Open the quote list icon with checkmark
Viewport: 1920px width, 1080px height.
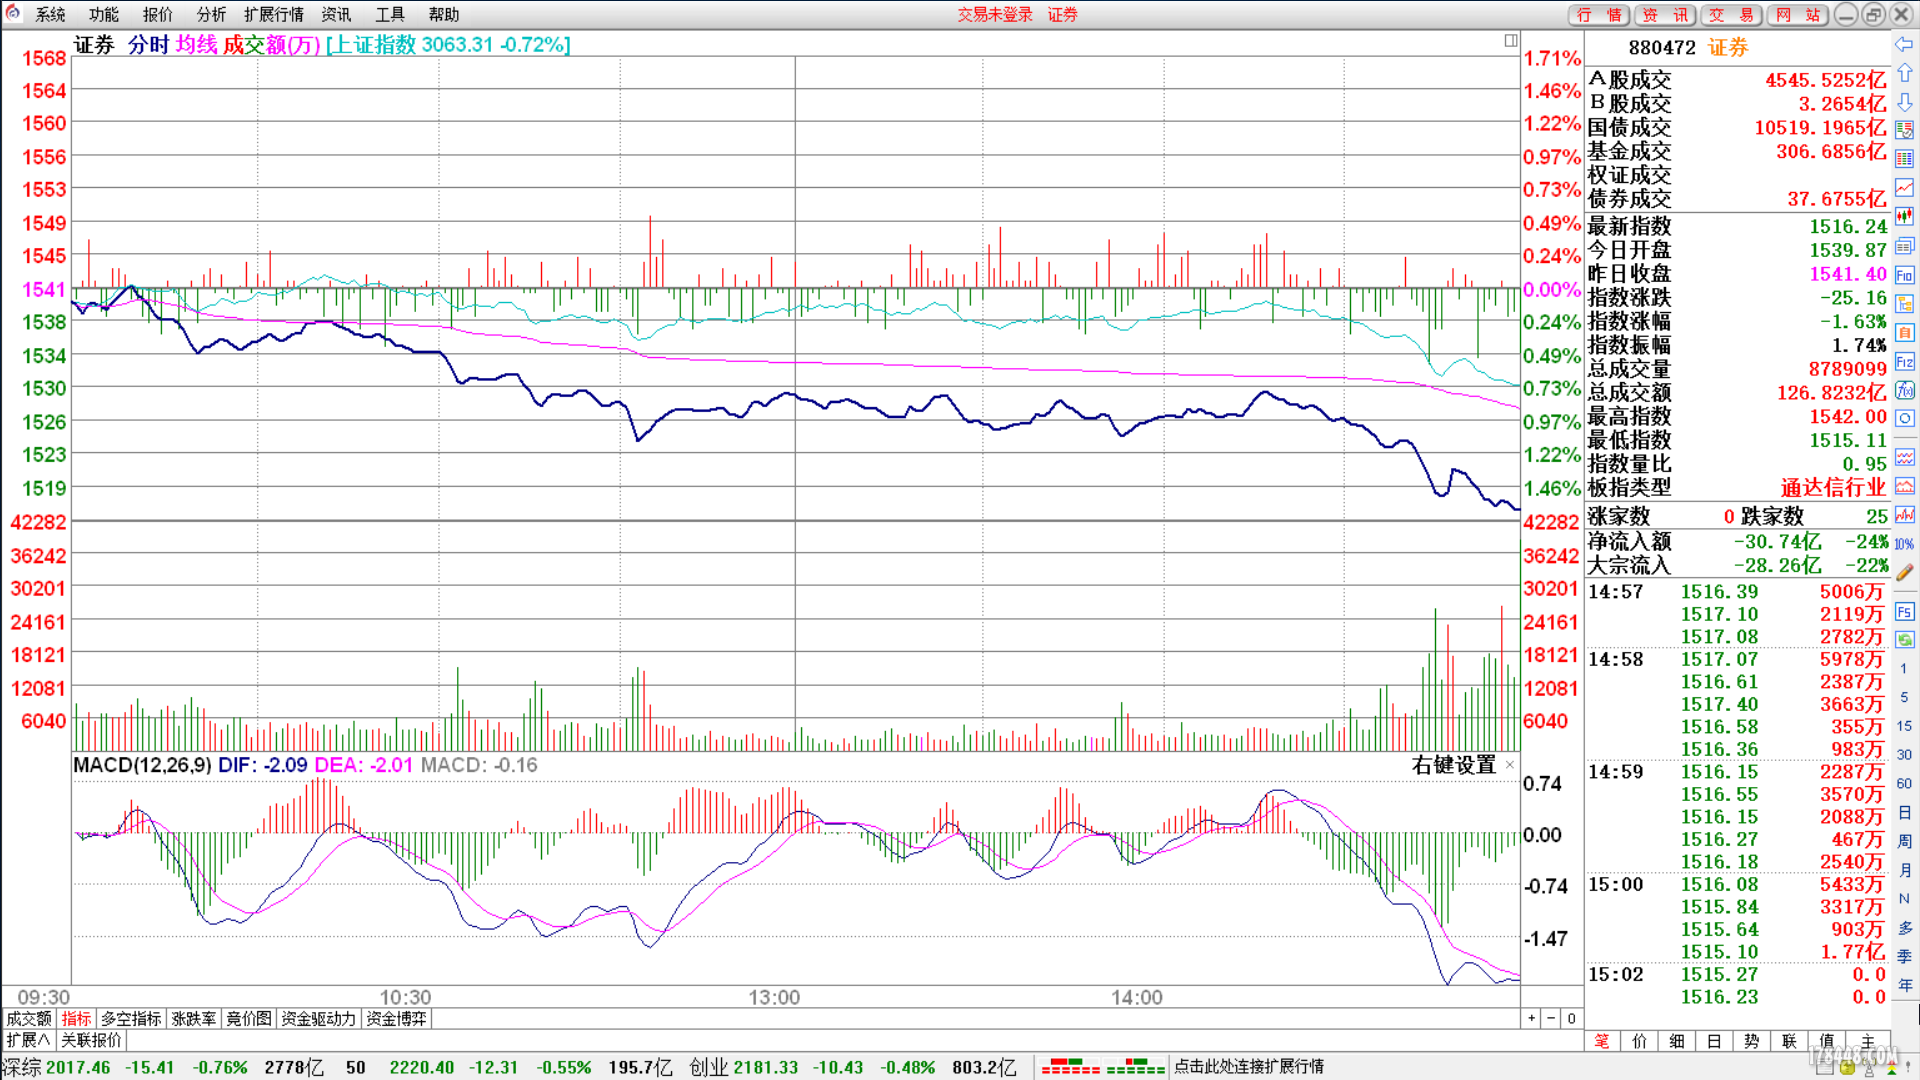pos(1904,130)
